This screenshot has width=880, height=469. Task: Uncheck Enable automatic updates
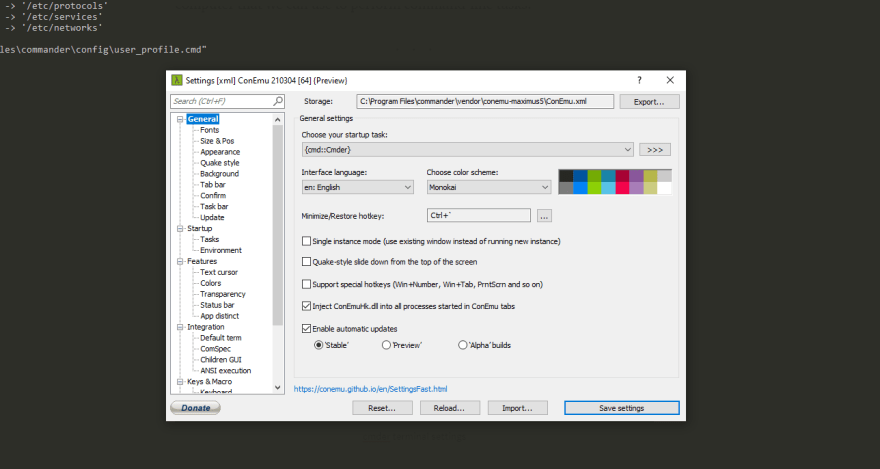point(306,329)
